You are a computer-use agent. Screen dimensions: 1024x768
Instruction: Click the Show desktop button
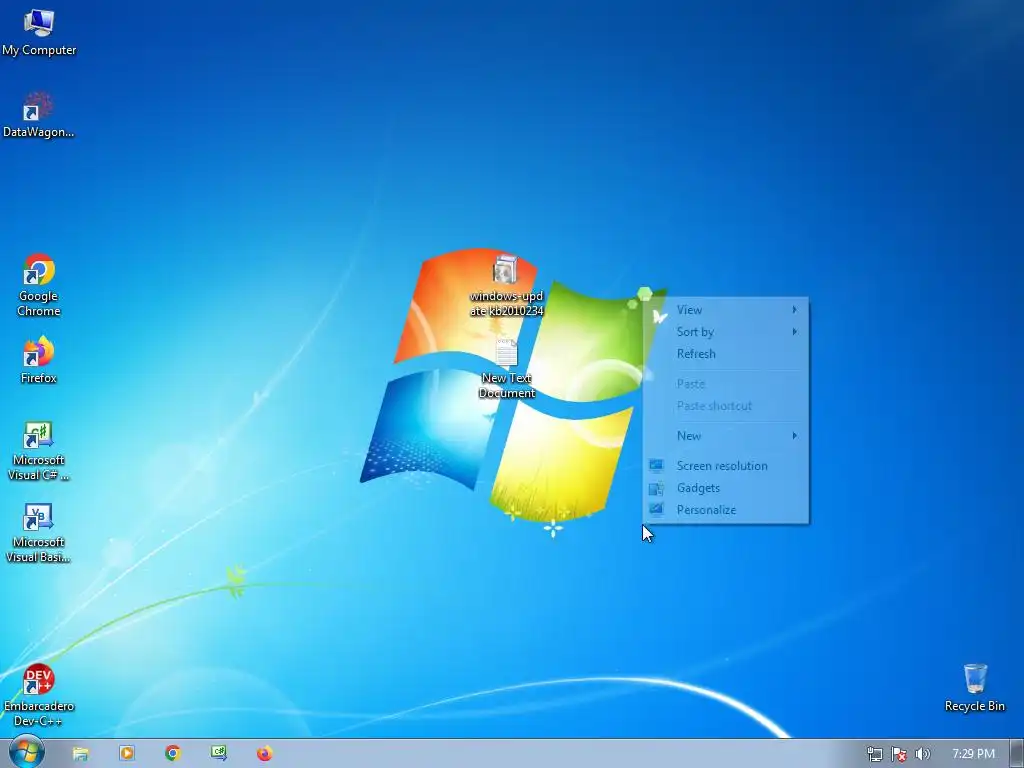click(1017, 754)
